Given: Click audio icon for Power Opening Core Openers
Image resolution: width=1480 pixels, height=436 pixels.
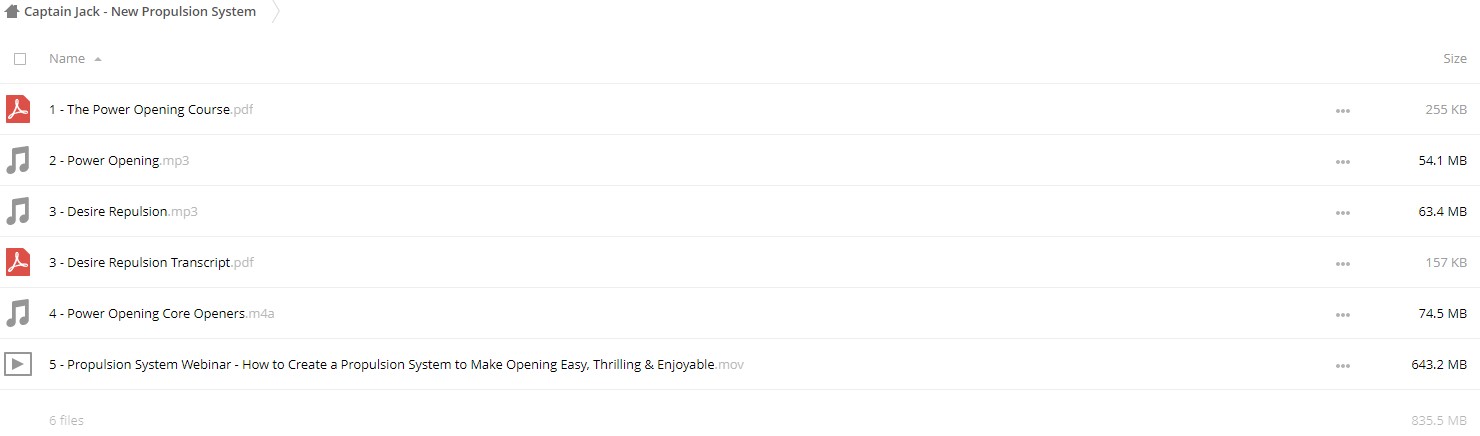Looking at the screenshot, I should coord(18,313).
